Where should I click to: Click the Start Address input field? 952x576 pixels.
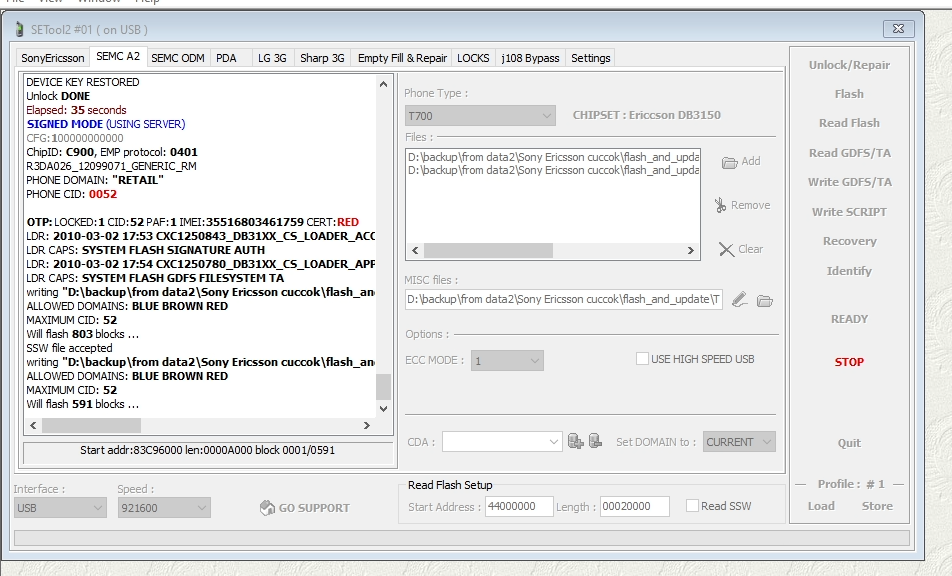click(519, 507)
